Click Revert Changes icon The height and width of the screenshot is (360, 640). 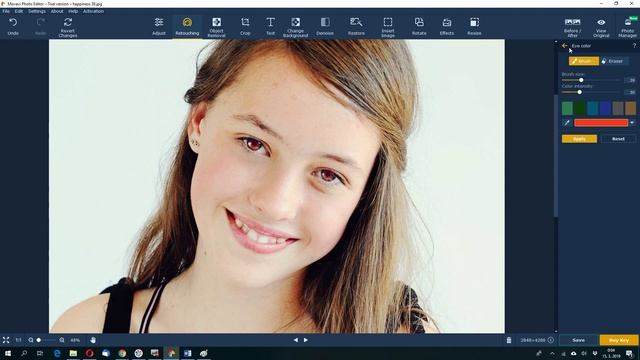tap(68, 22)
